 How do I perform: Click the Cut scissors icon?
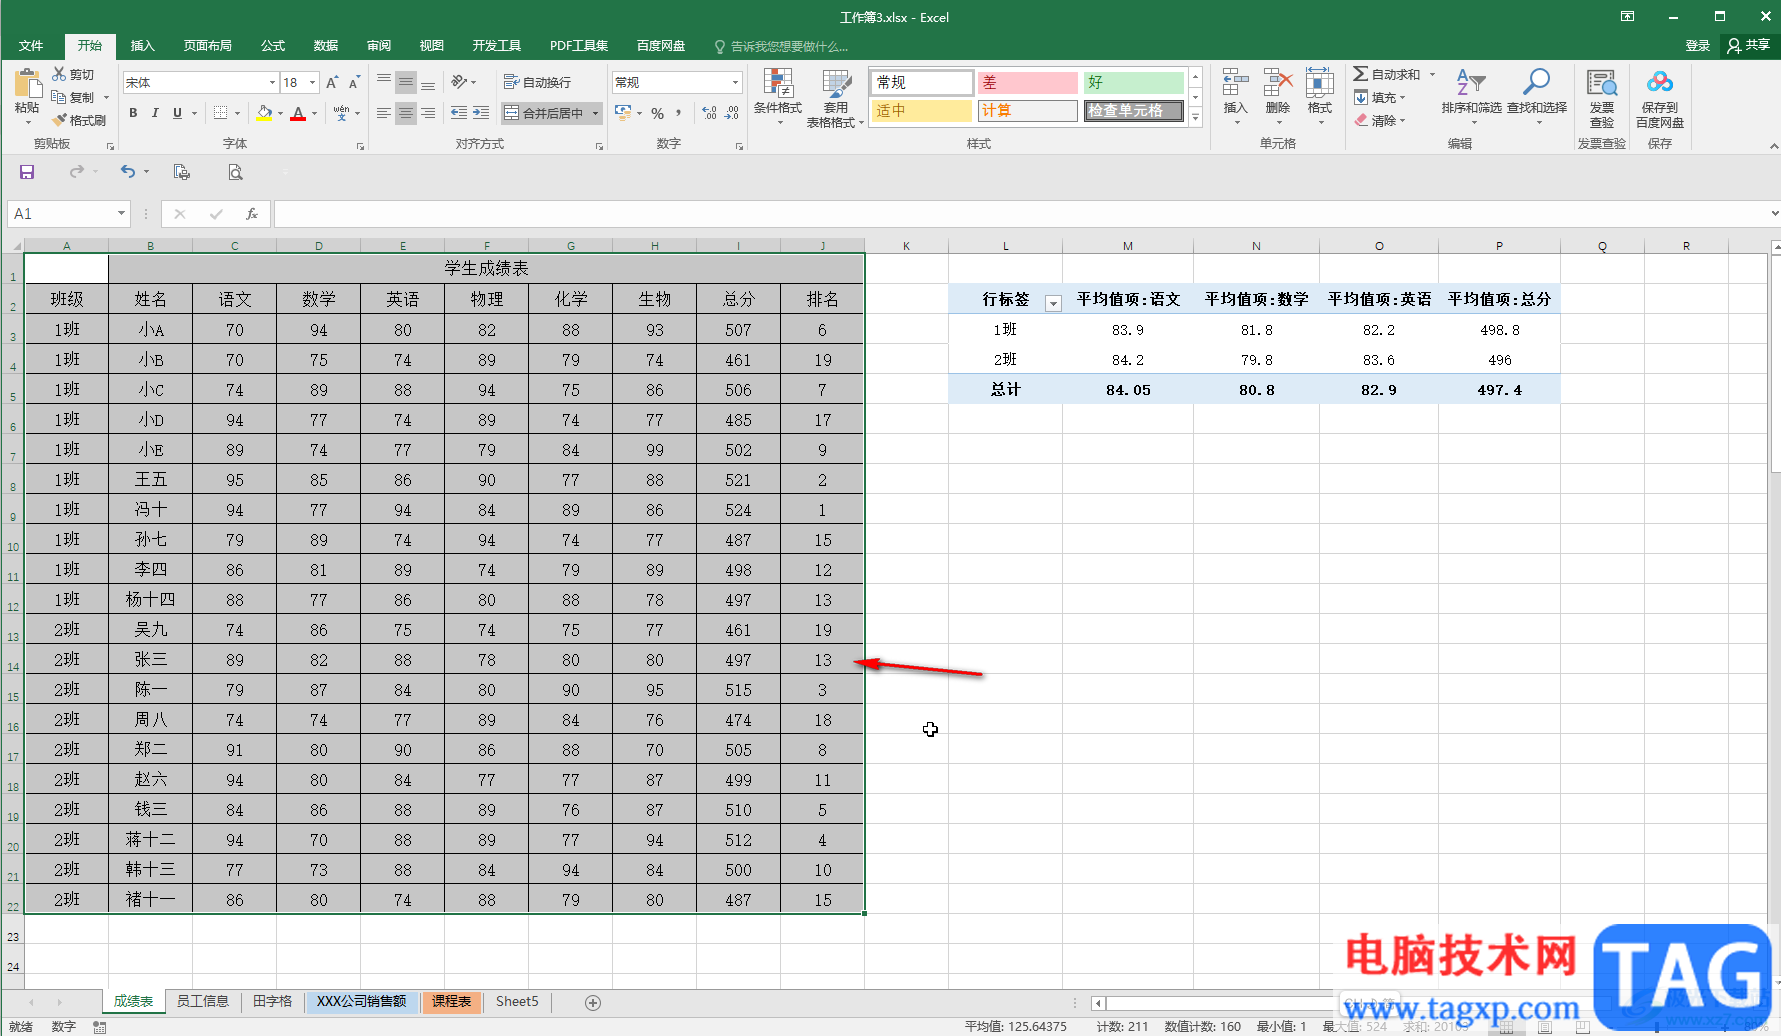tap(60, 74)
